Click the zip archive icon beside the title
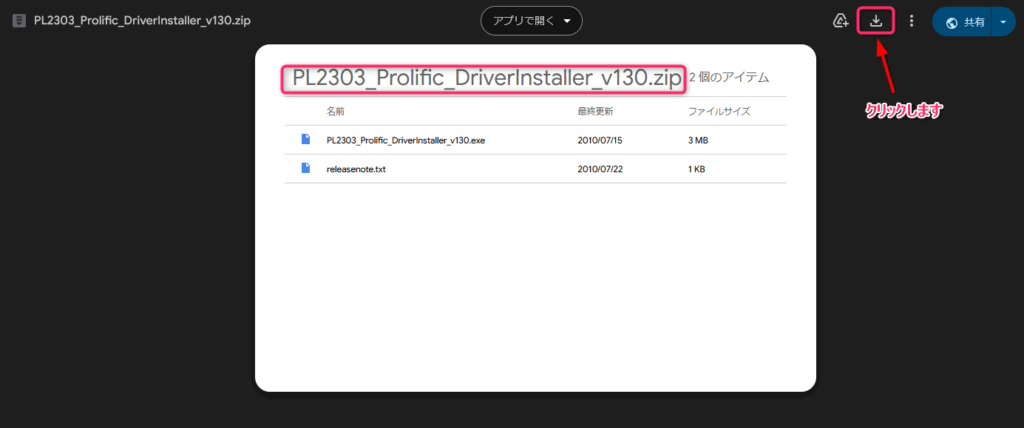The width and height of the screenshot is (1024, 428). click(20, 21)
